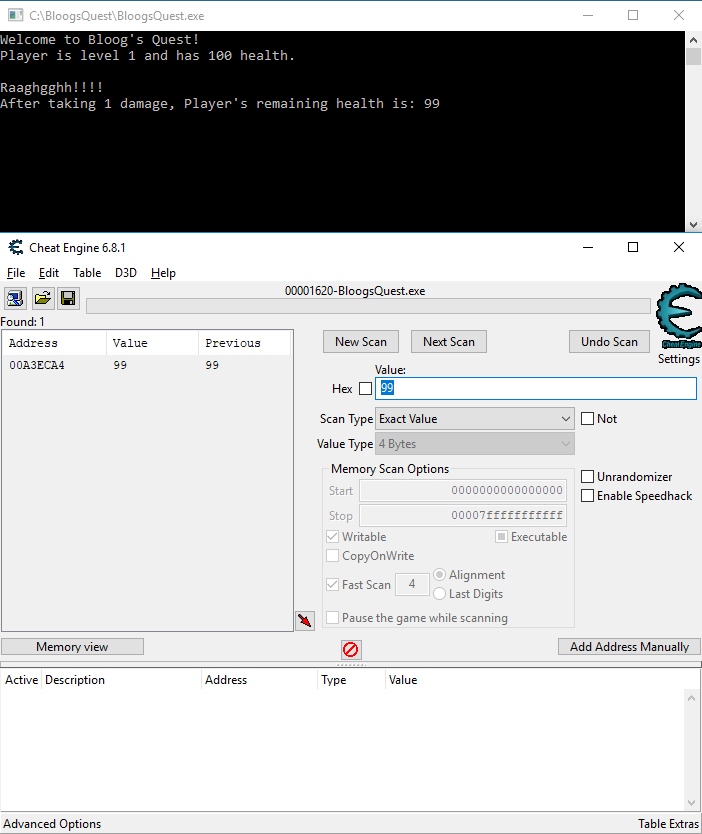Enable the Not checkbox
The image size is (702, 834).
pos(588,419)
